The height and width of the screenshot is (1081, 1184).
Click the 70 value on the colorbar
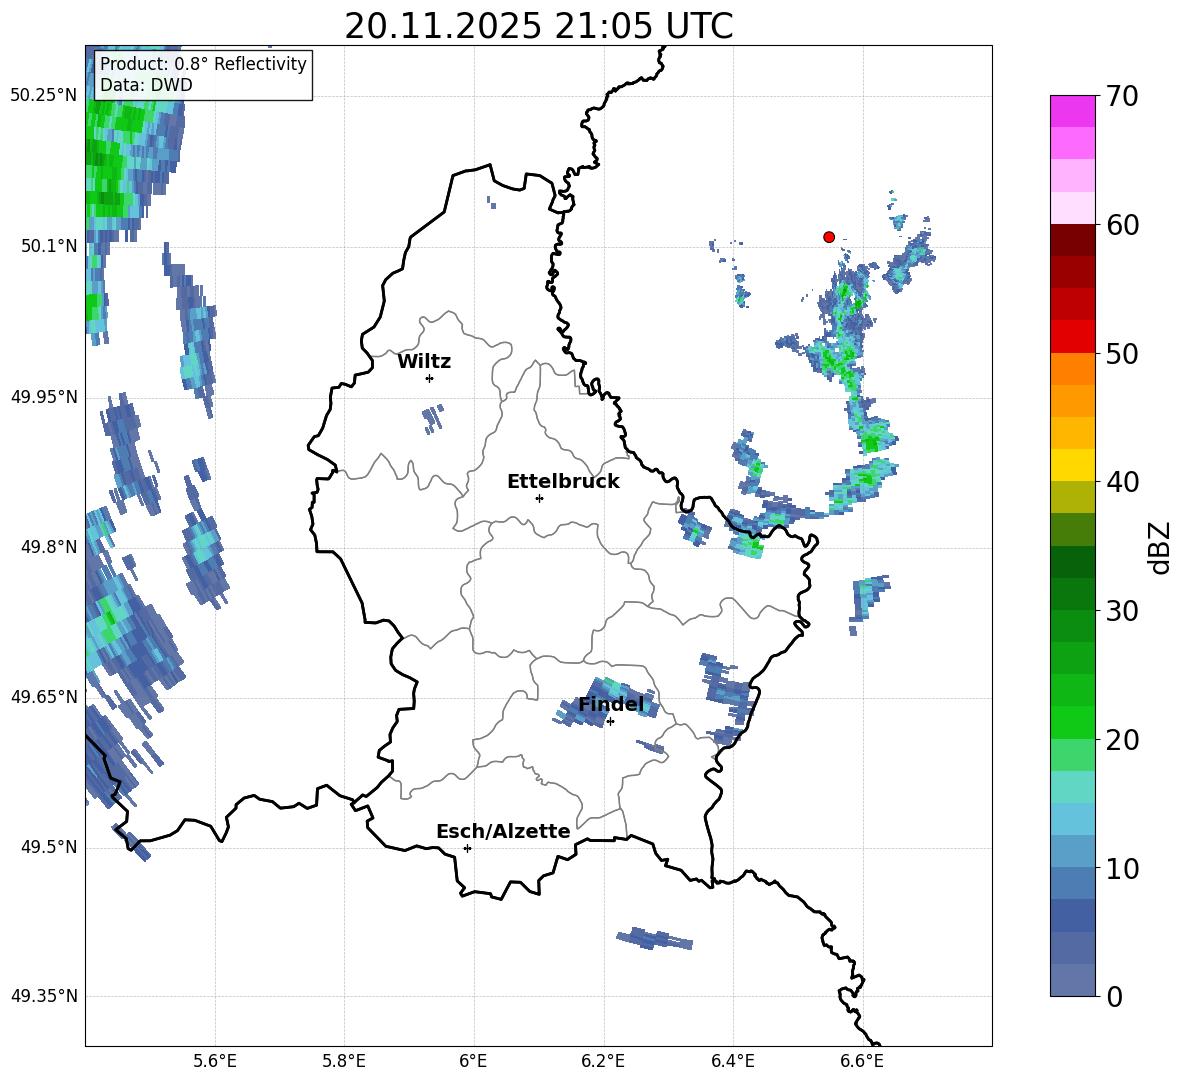(x=1122, y=96)
